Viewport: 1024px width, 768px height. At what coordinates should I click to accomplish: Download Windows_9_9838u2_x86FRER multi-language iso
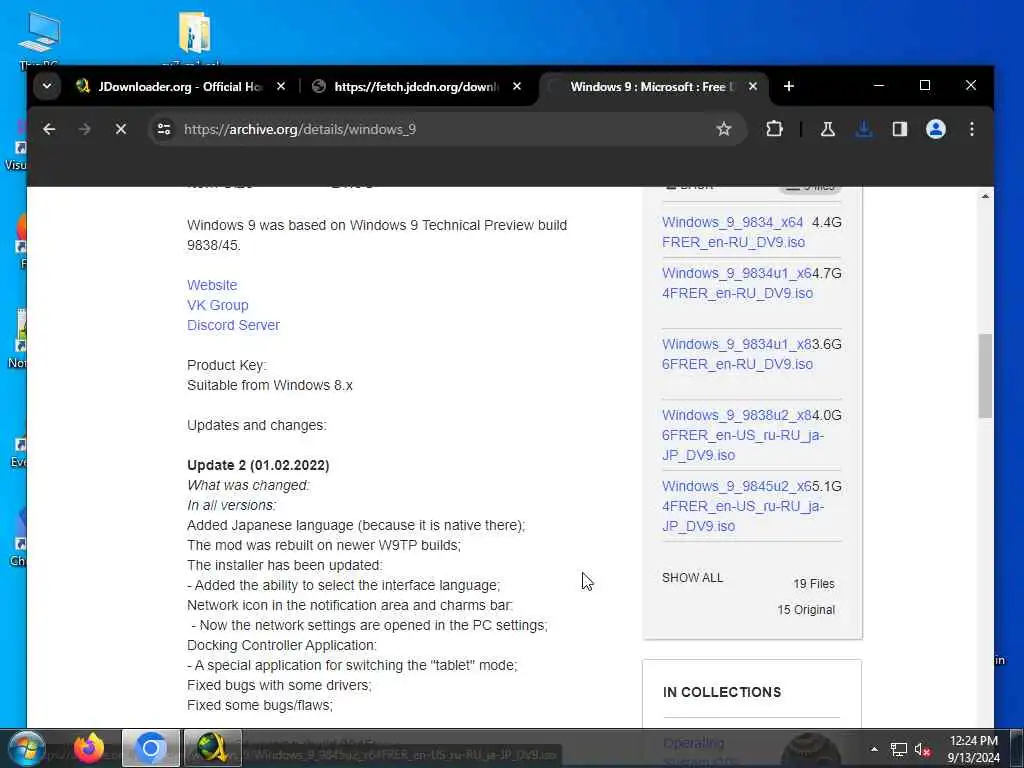[743, 435]
